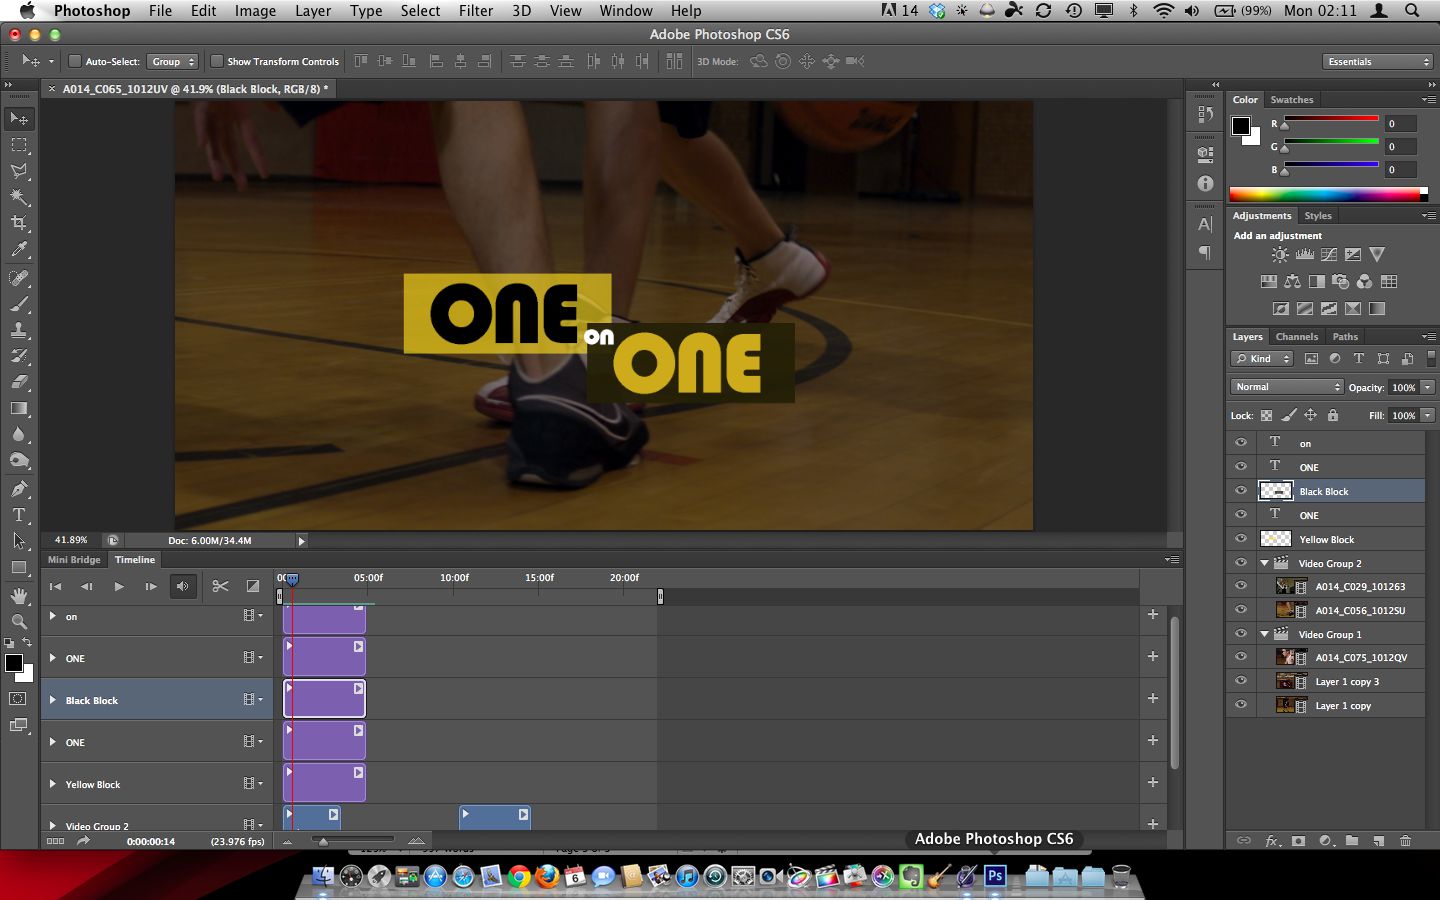
Task: Open the Essentials workspace dropdown
Action: 1378,62
